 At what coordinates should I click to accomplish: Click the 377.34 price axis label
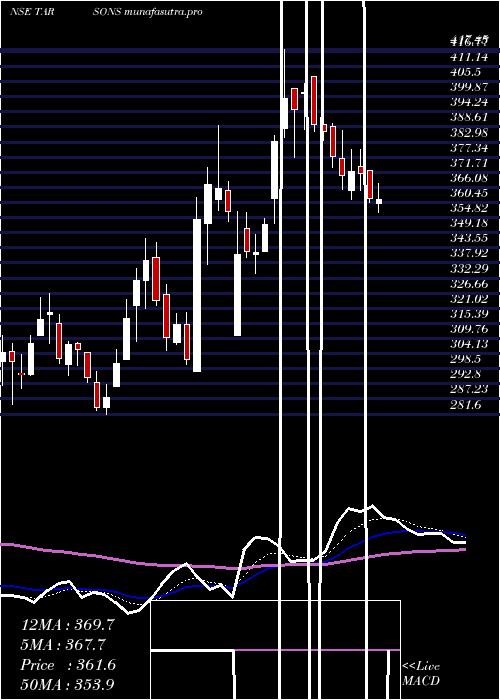[x=469, y=148]
